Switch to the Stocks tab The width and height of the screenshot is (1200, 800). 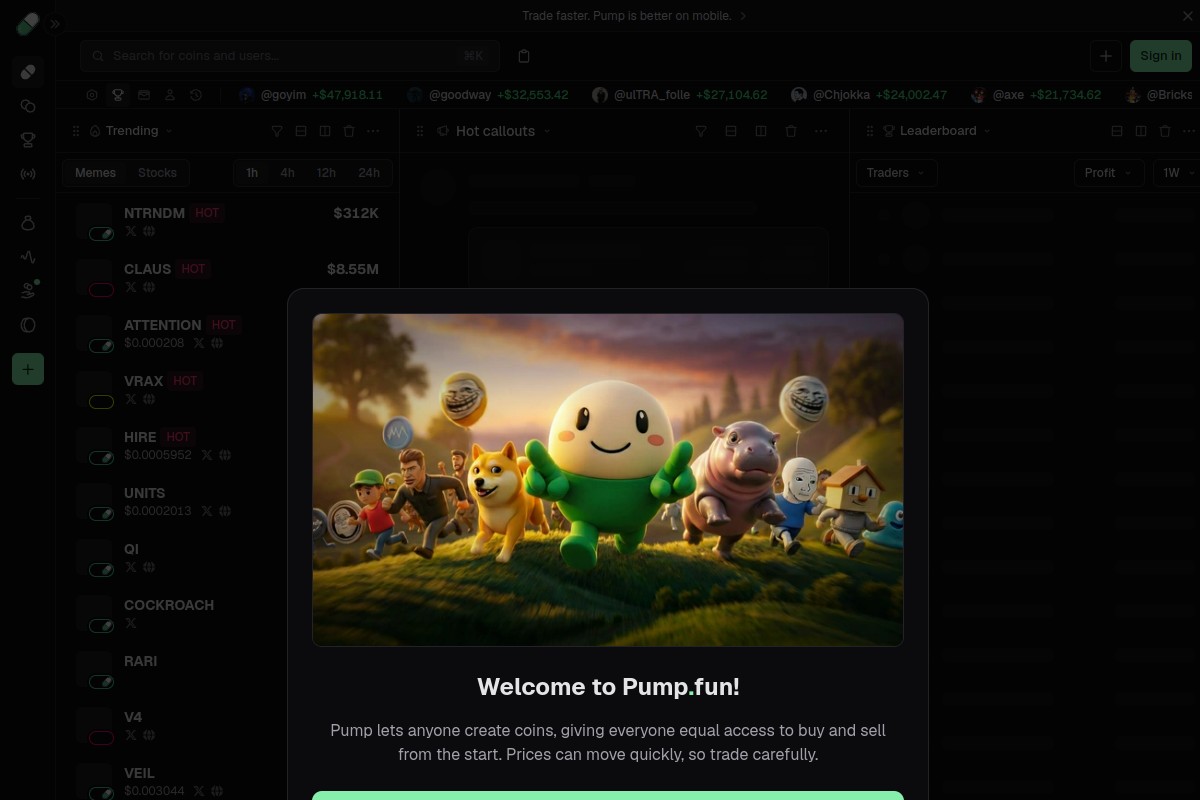(157, 173)
